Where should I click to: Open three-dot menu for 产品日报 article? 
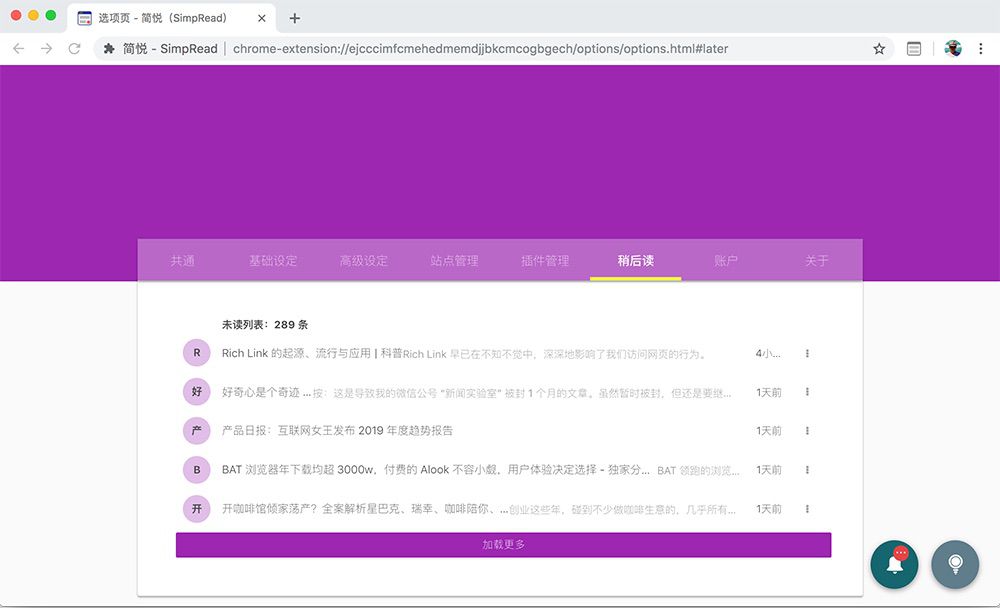coord(807,431)
